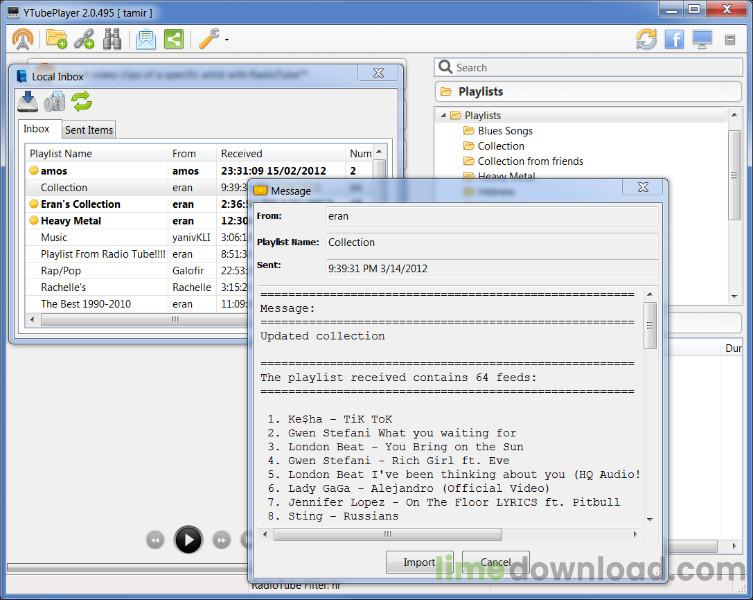Select Collection from friends folder
The image size is (753, 600).
(523, 161)
